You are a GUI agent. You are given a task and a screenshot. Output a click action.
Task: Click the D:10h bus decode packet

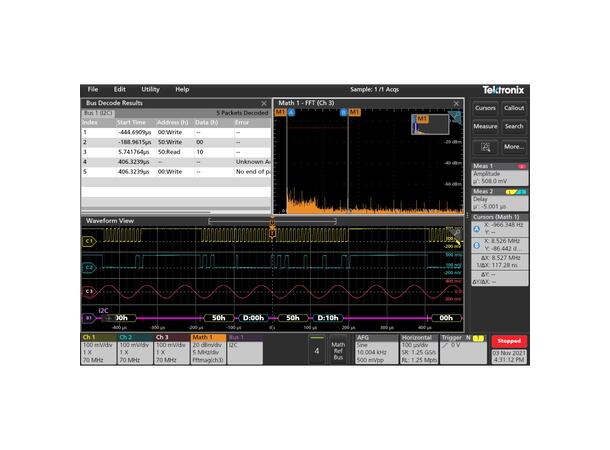[328, 318]
